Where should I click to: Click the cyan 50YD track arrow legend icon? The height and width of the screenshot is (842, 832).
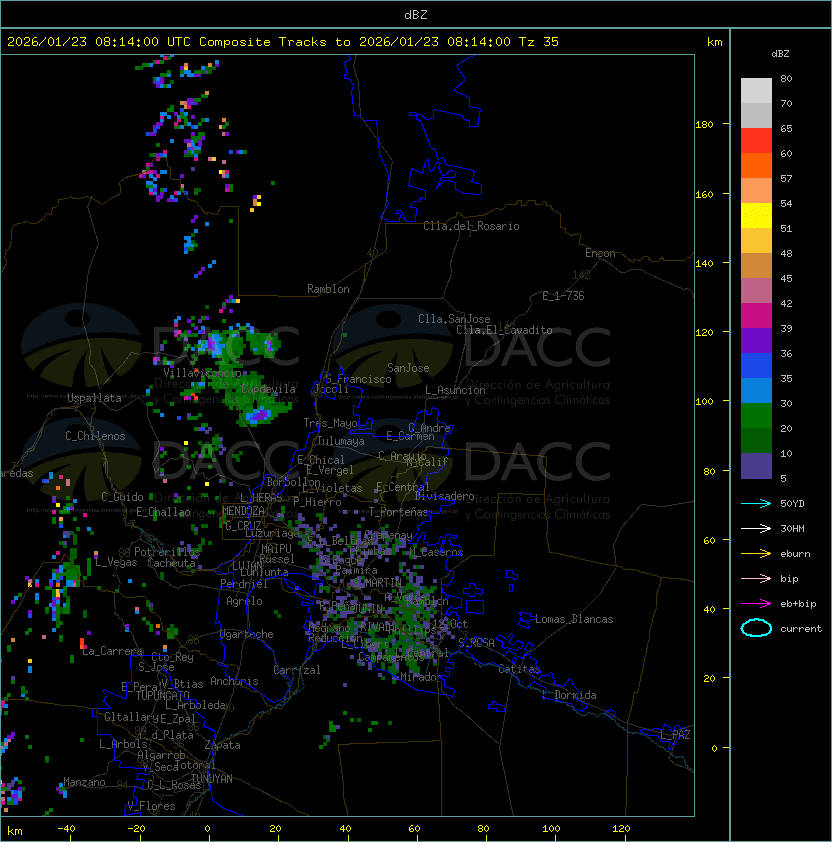coord(756,503)
